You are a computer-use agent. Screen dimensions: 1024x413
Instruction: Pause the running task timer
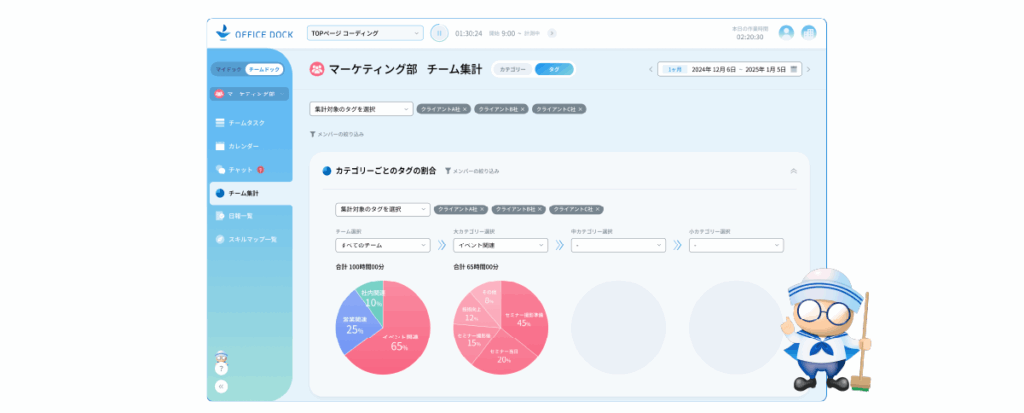(439, 33)
